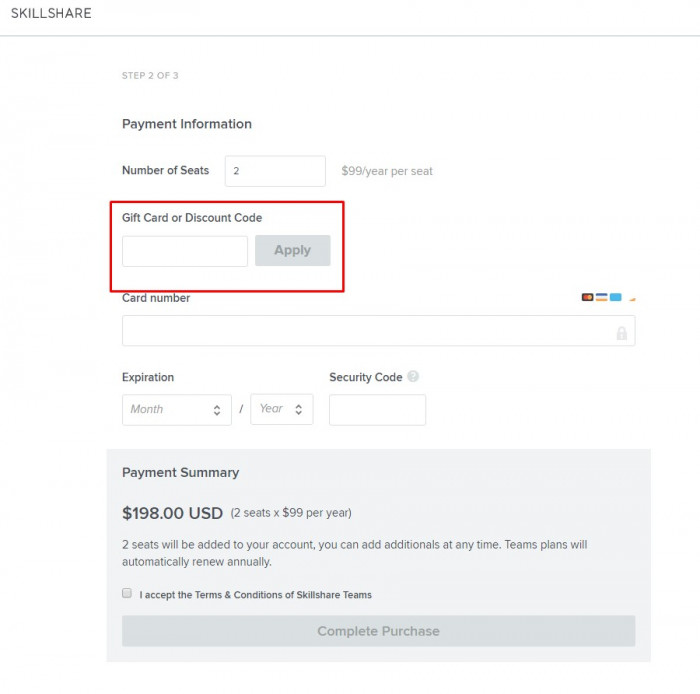Image resolution: width=700 pixels, height=694 pixels.
Task: Click the Visa card icon
Action: (602, 297)
